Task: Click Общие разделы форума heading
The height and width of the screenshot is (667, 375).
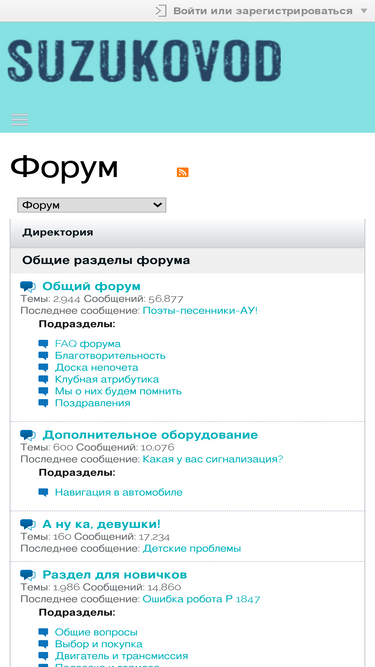Action: click(106, 260)
